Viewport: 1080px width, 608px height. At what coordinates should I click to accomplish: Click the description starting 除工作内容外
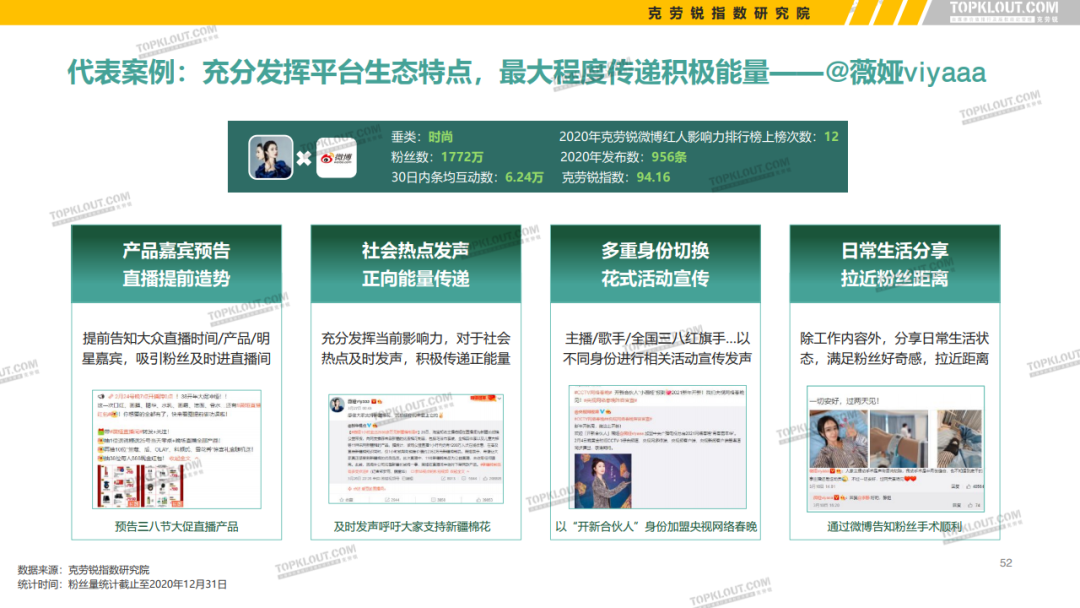tap(895, 348)
